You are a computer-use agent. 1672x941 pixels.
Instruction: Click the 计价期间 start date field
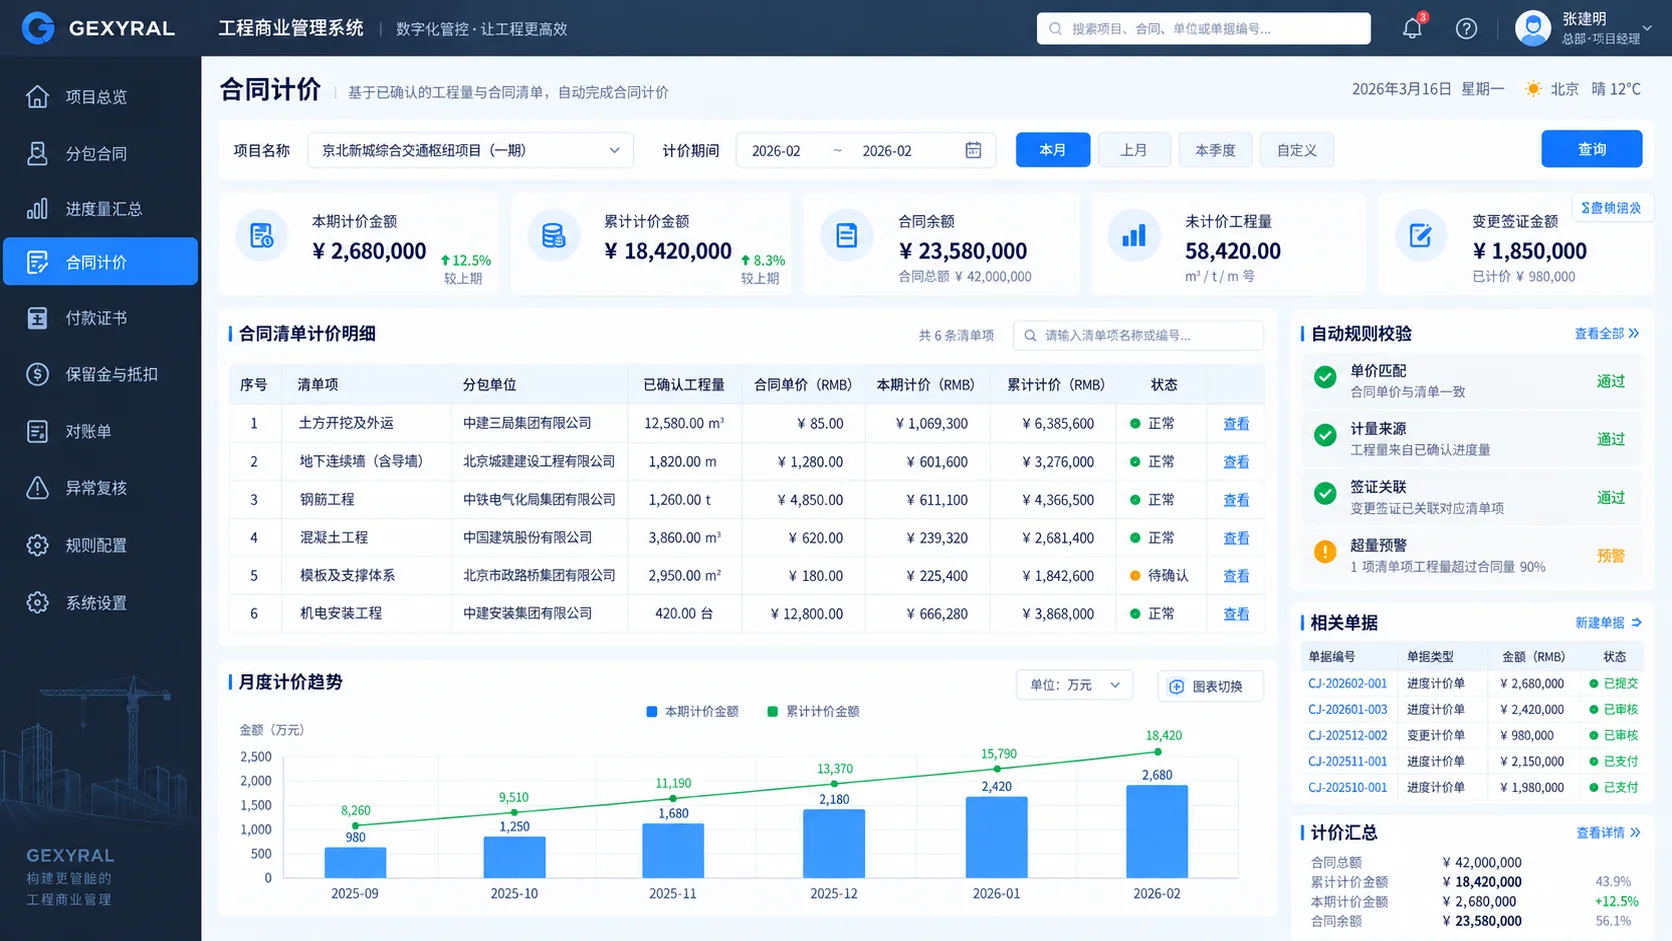[x=777, y=151]
